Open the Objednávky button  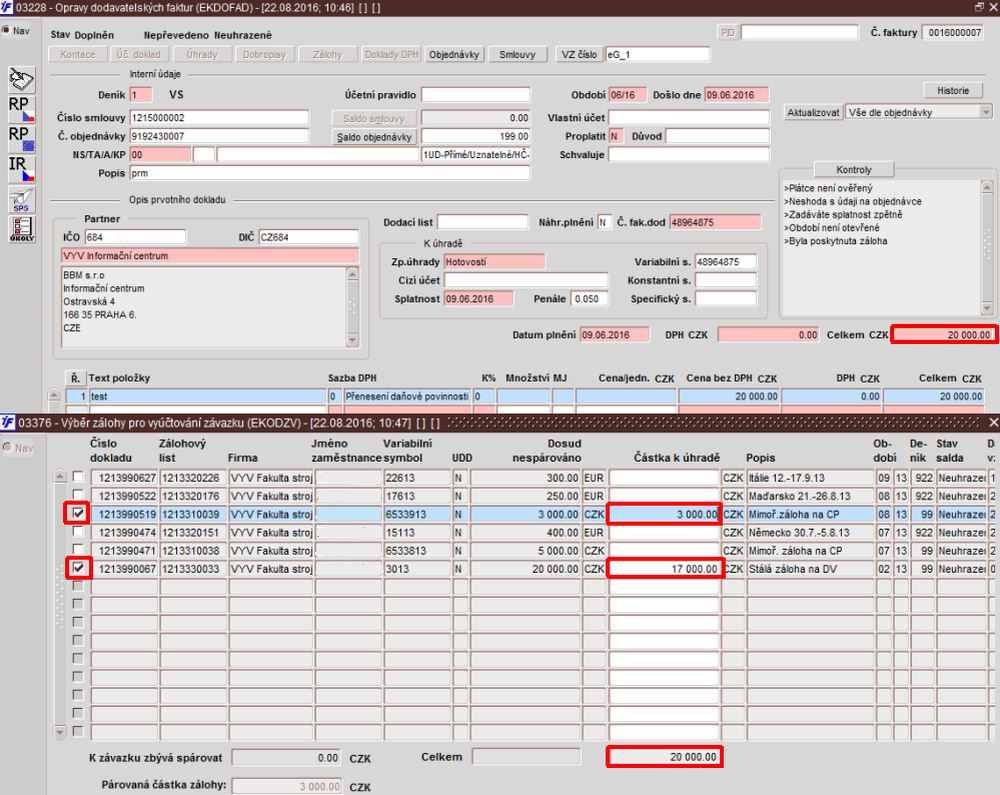pos(455,54)
